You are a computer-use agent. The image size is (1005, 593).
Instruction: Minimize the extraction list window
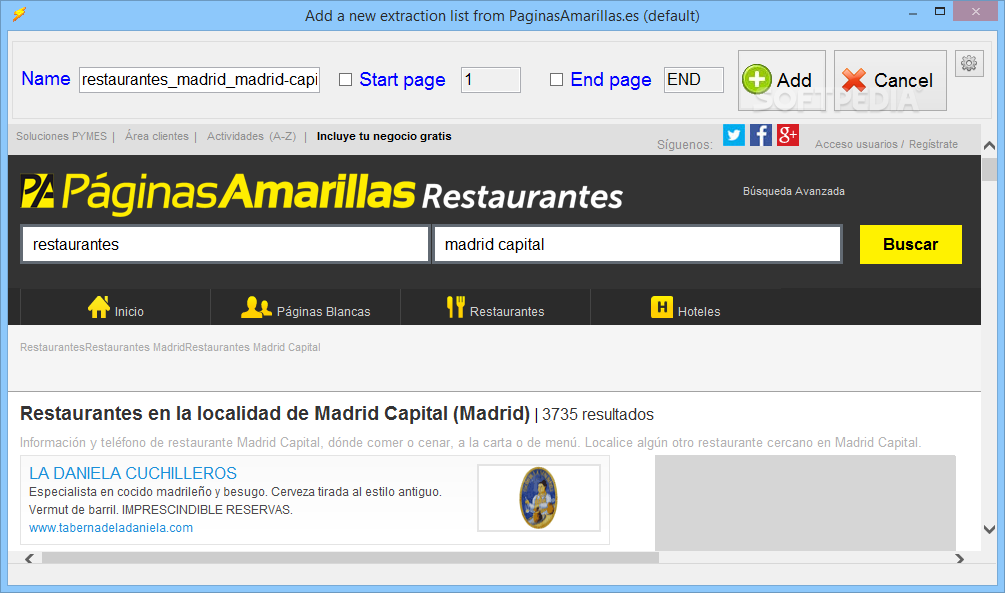[913, 13]
